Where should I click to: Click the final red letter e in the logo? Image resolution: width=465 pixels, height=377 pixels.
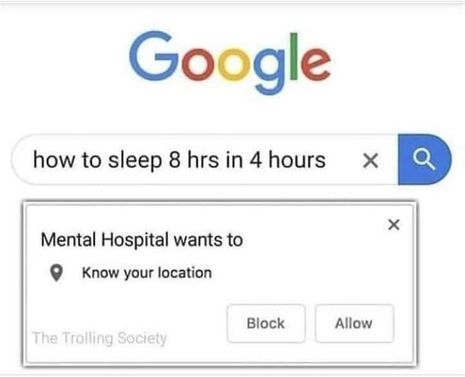tap(316, 64)
